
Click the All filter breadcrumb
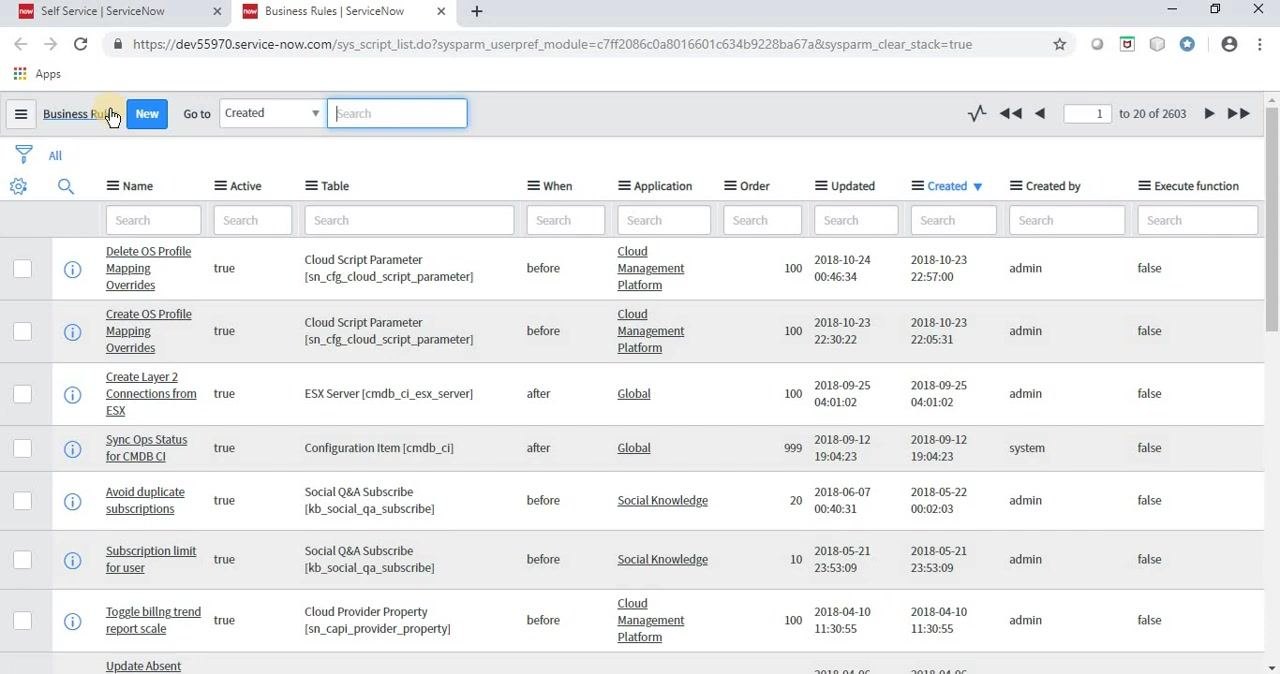[x=55, y=155]
